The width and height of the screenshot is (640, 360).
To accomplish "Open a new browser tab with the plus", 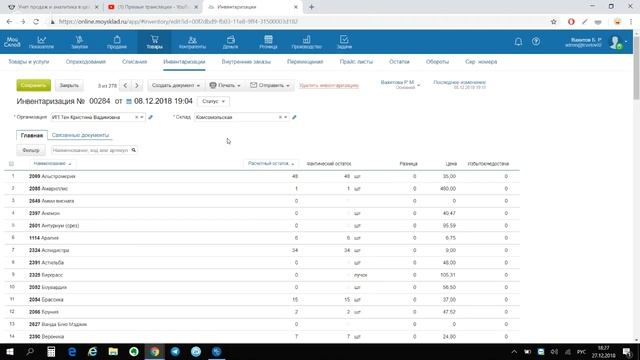I will click(311, 7).
